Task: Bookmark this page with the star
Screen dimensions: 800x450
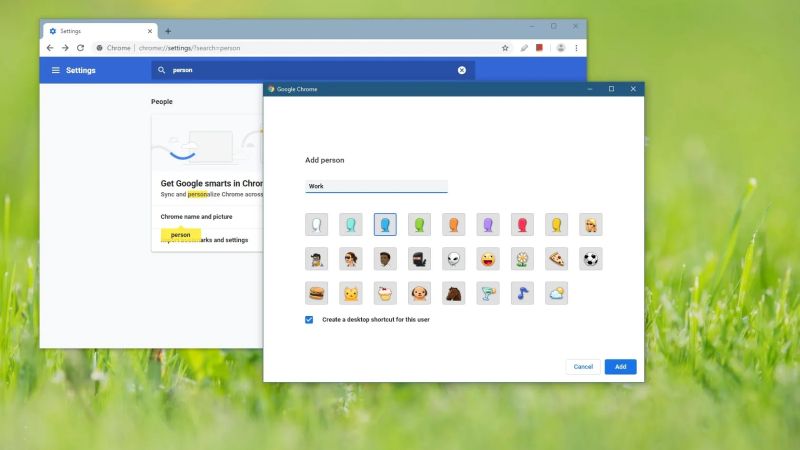Action: pos(505,48)
